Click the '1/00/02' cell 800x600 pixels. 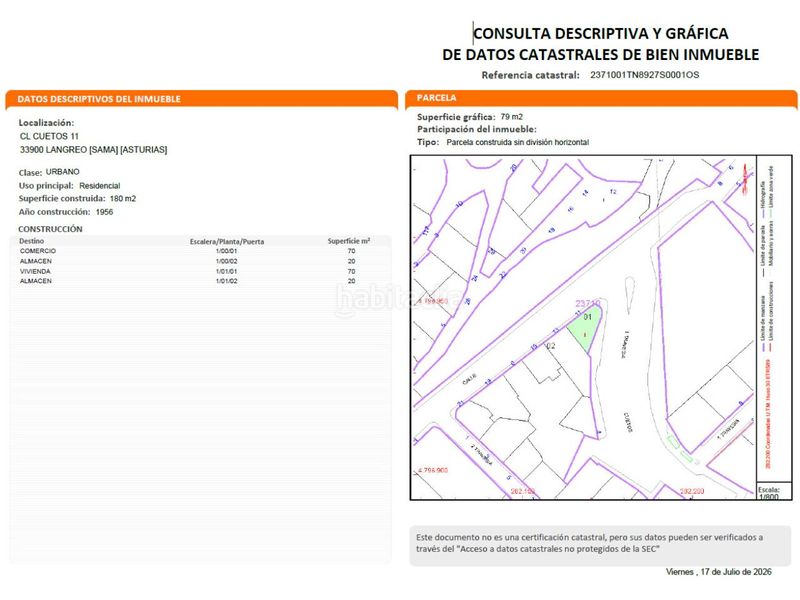click(227, 261)
